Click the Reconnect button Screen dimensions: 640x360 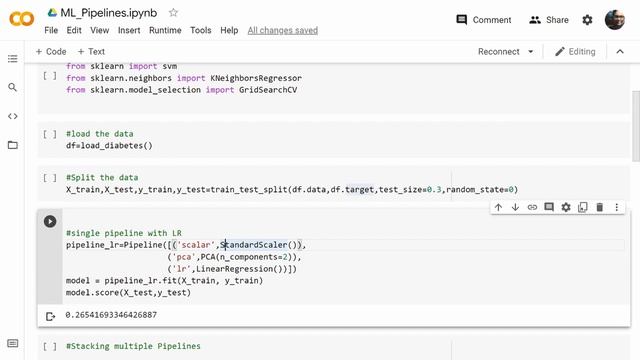click(498, 51)
